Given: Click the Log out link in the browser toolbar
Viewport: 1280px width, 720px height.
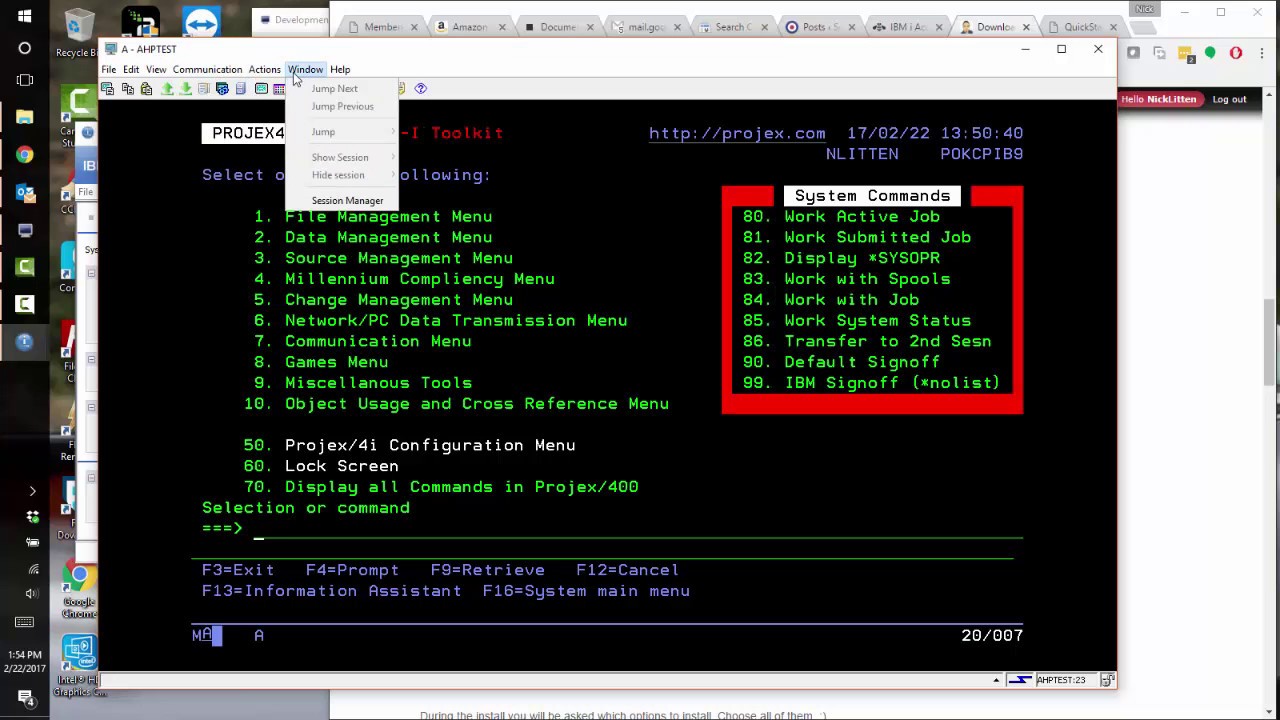Looking at the screenshot, I should [1229, 99].
